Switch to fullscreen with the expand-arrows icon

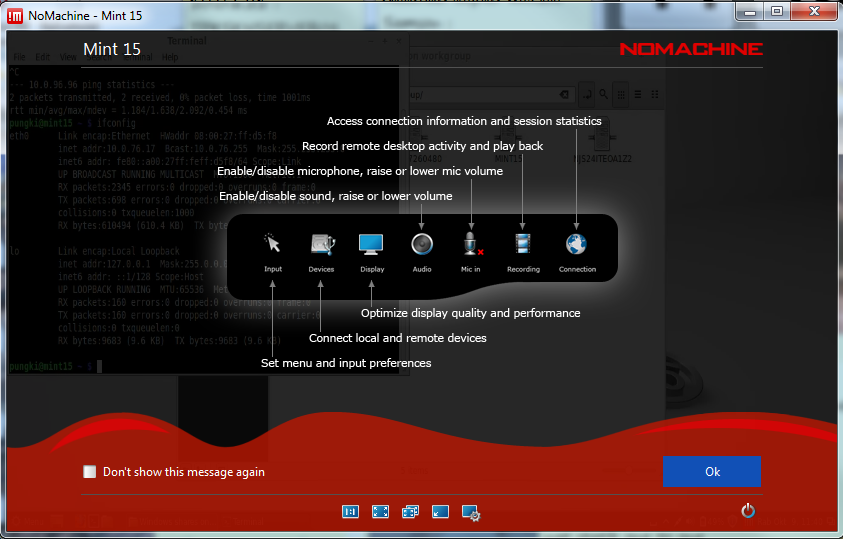pos(380,512)
